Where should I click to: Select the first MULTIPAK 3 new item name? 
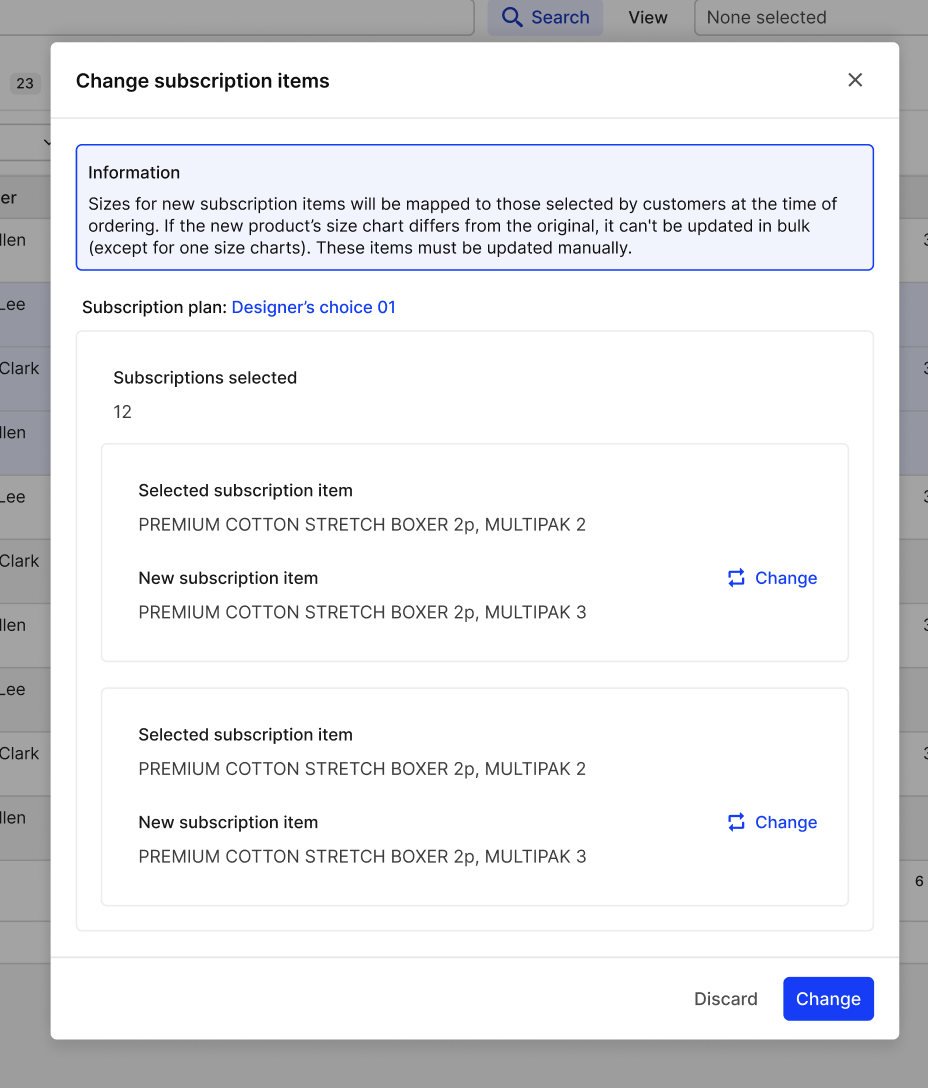(362, 612)
